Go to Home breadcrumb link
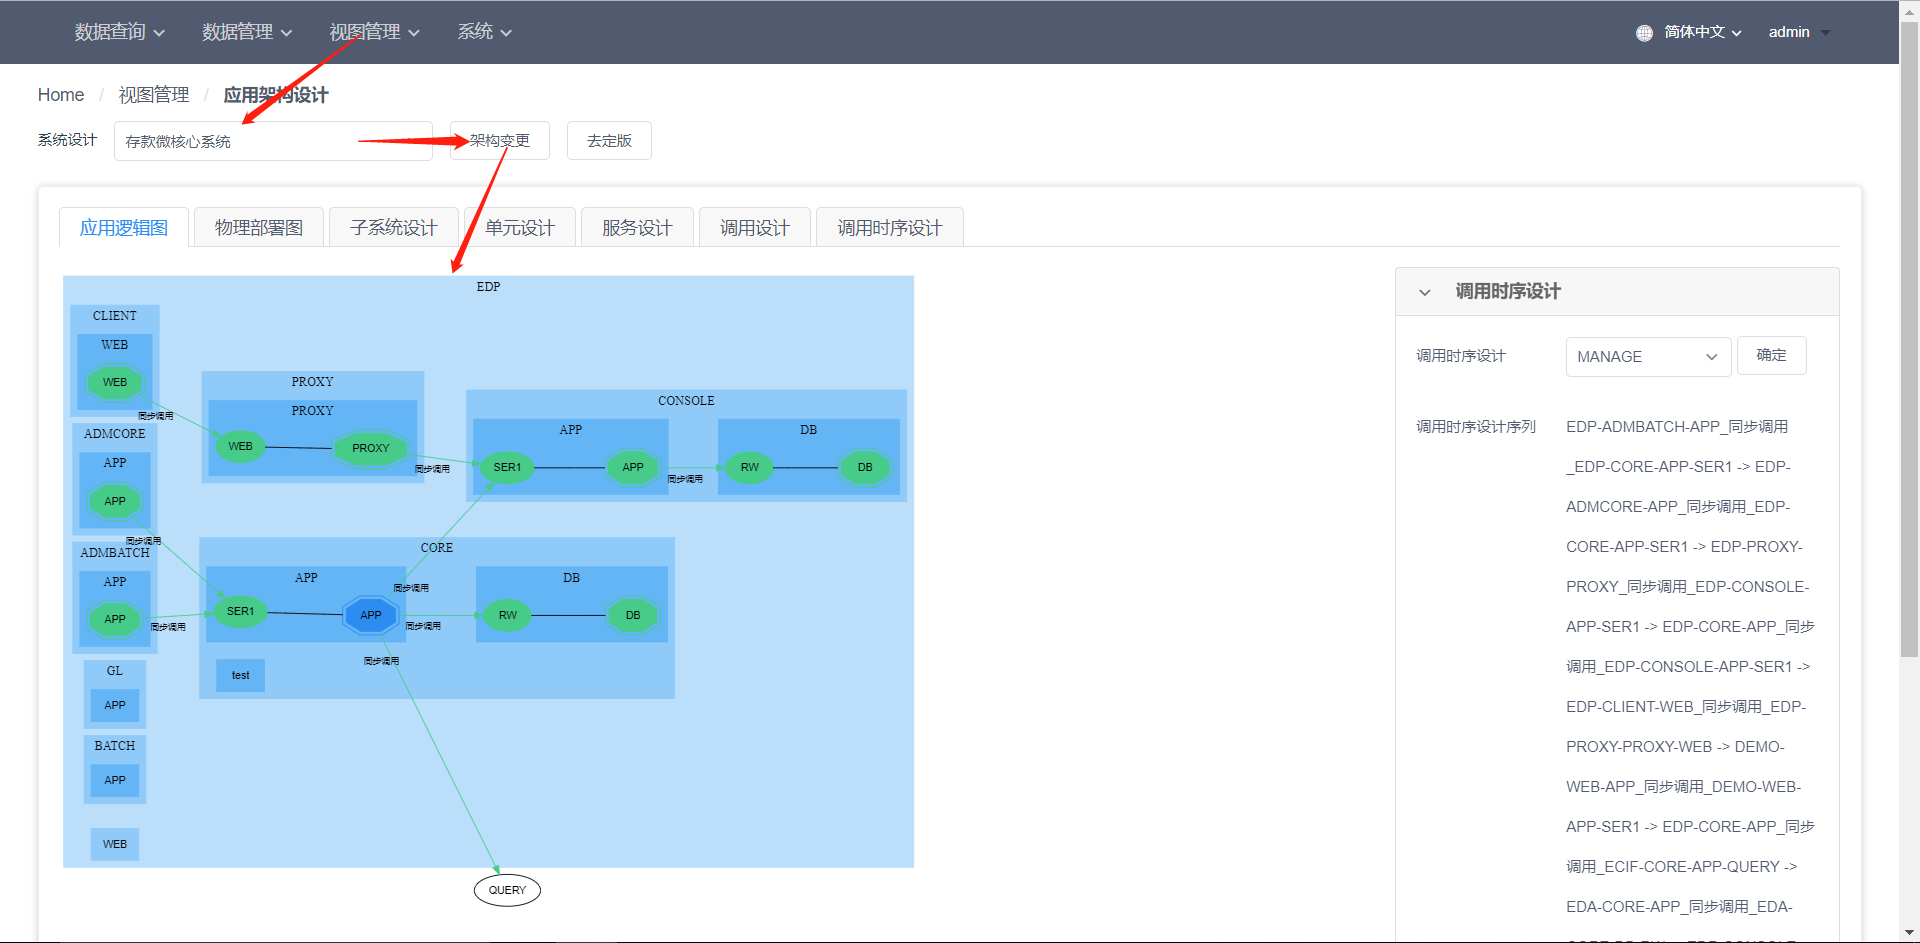1920x943 pixels. point(61,95)
